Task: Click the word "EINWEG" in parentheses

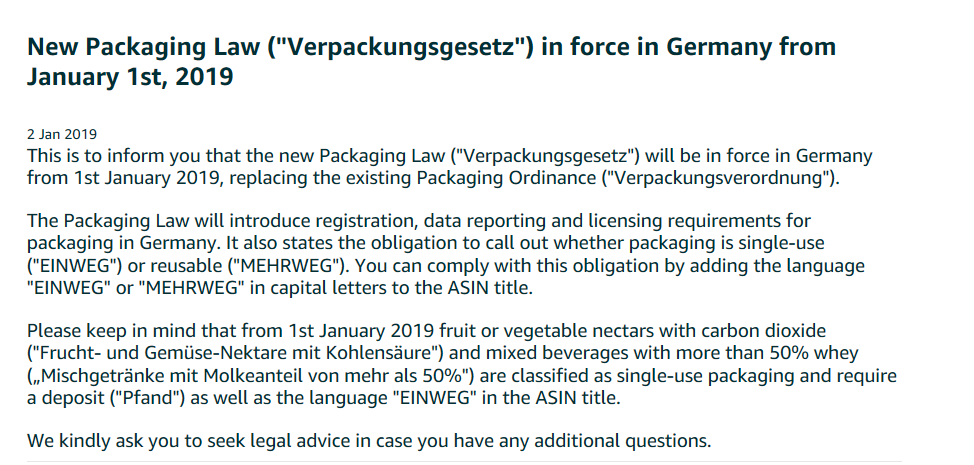Action: coord(74,266)
